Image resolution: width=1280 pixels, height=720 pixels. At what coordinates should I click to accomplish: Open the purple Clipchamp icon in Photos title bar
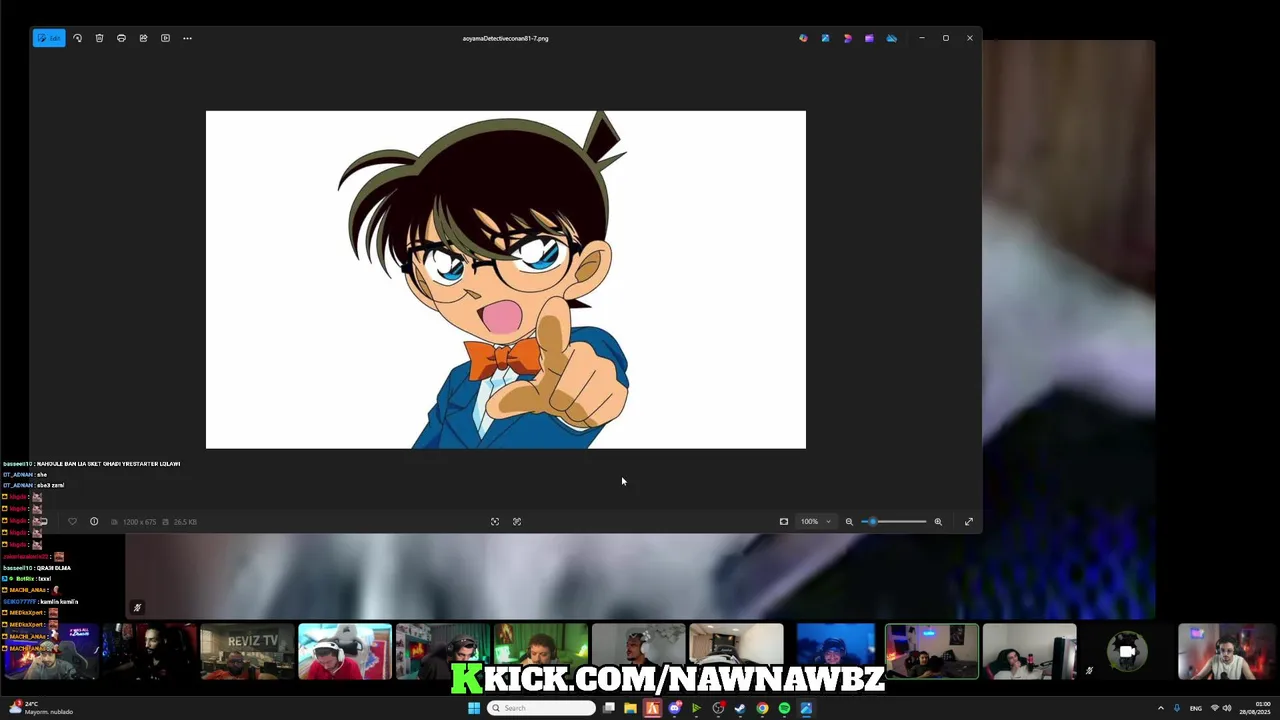click(869, 38)
